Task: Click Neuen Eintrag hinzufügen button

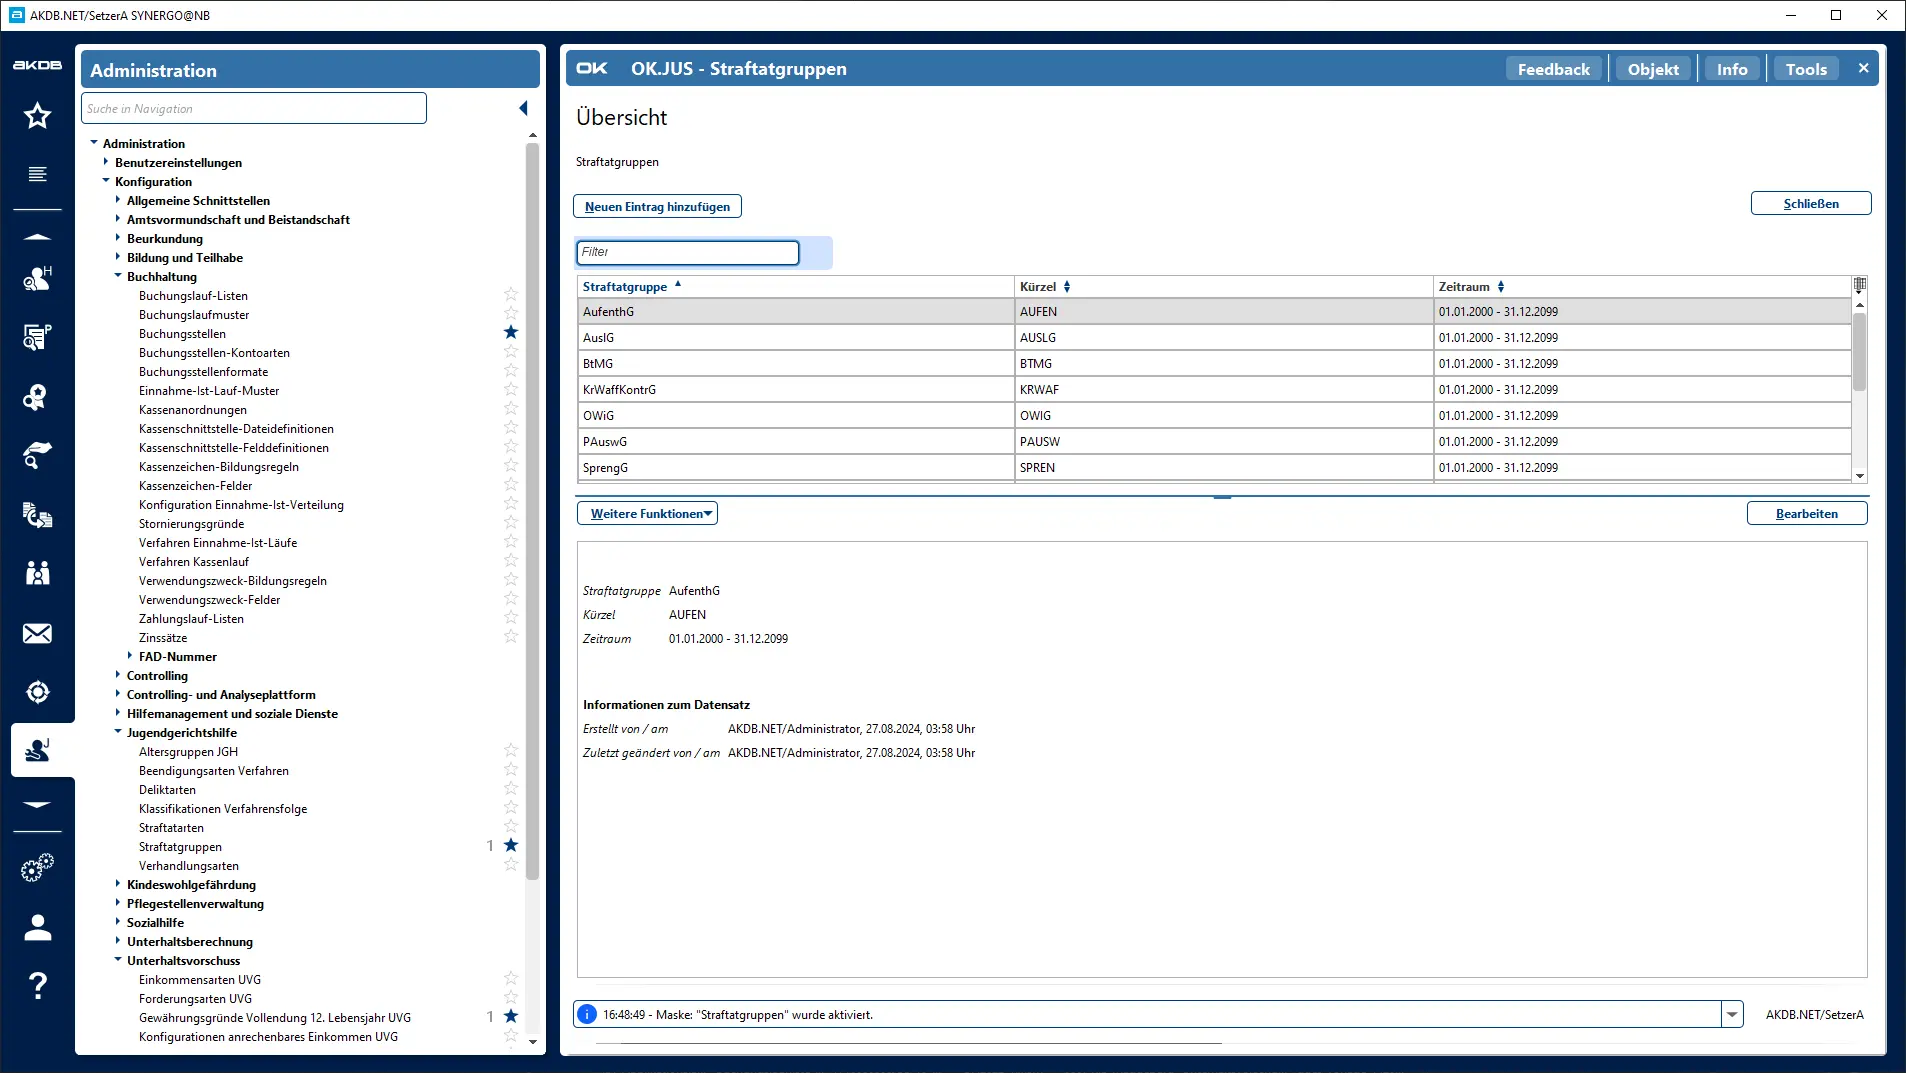Action: pyautogui.click(x=657, y=207)
